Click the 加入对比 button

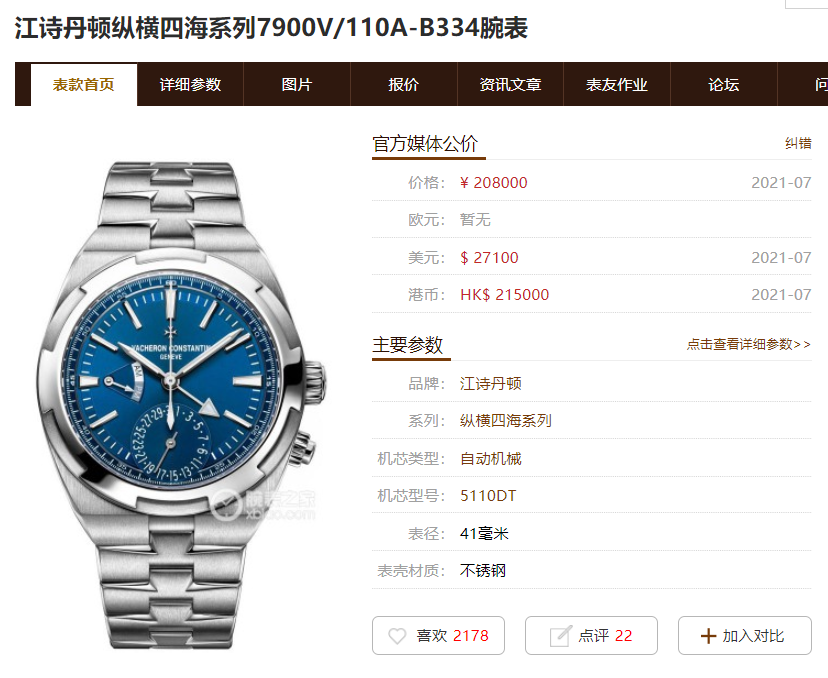(x=745, y=636)
